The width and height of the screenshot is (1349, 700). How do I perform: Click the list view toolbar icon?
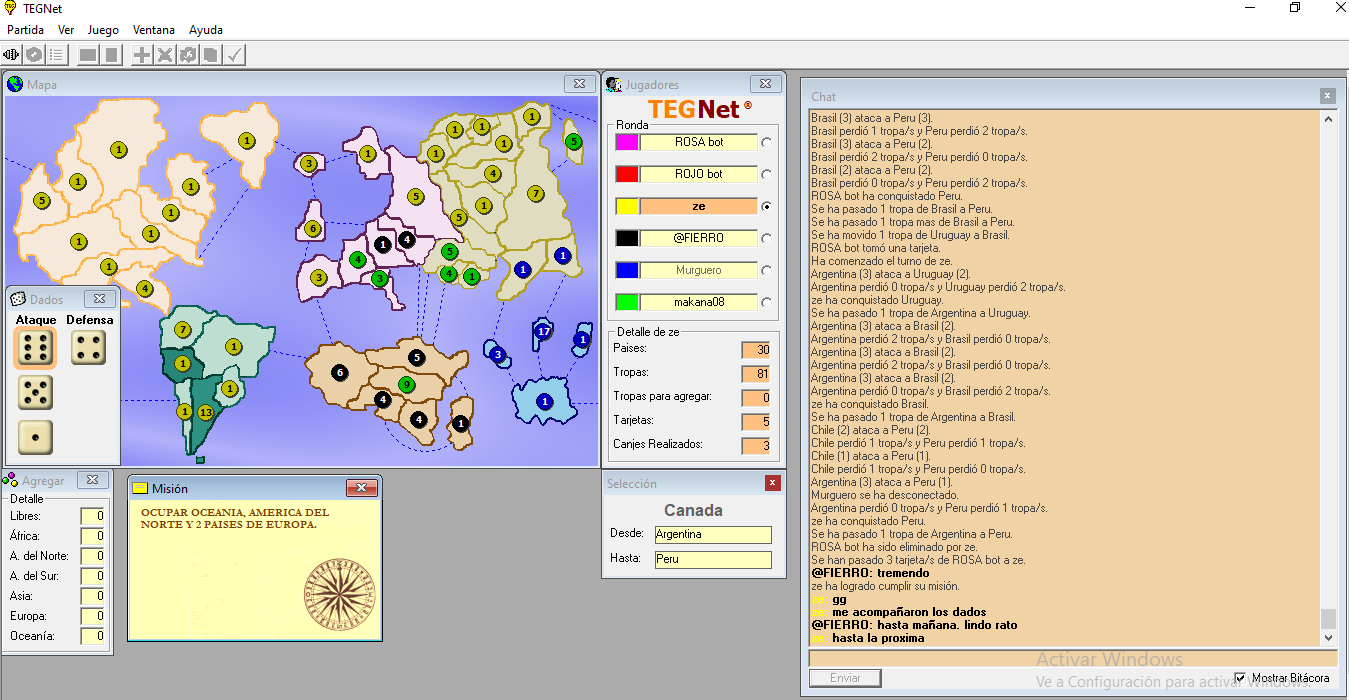(x=56, y=55)
